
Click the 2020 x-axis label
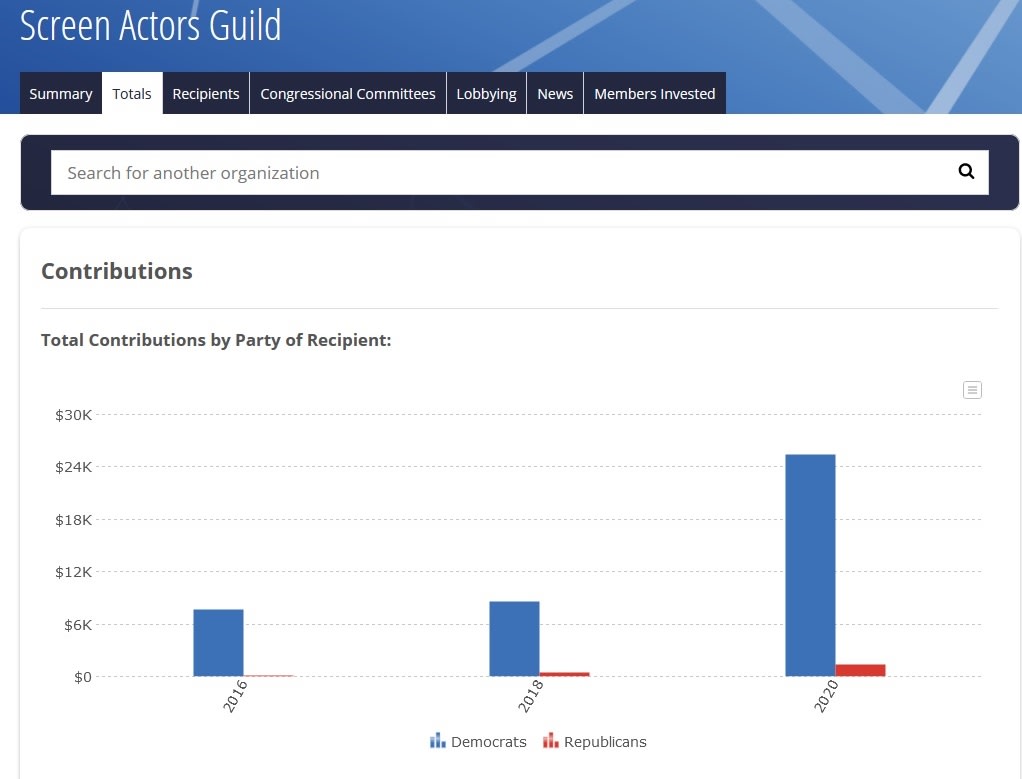coord(826,696)
